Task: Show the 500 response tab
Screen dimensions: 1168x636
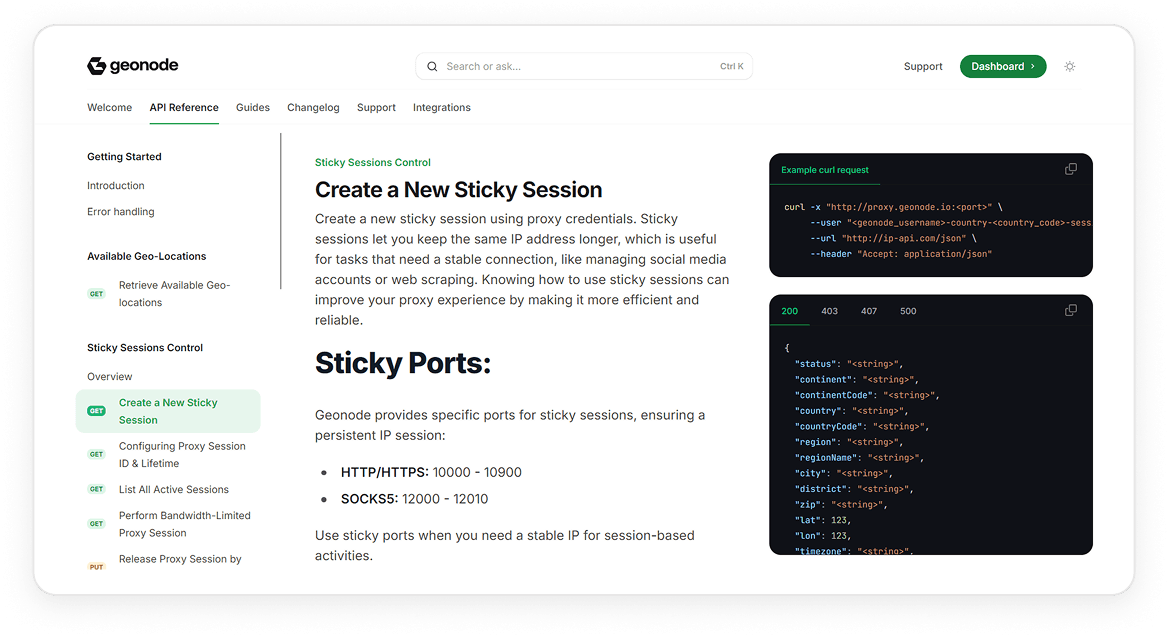Action: pyautogui.click(x=908, y=311)
